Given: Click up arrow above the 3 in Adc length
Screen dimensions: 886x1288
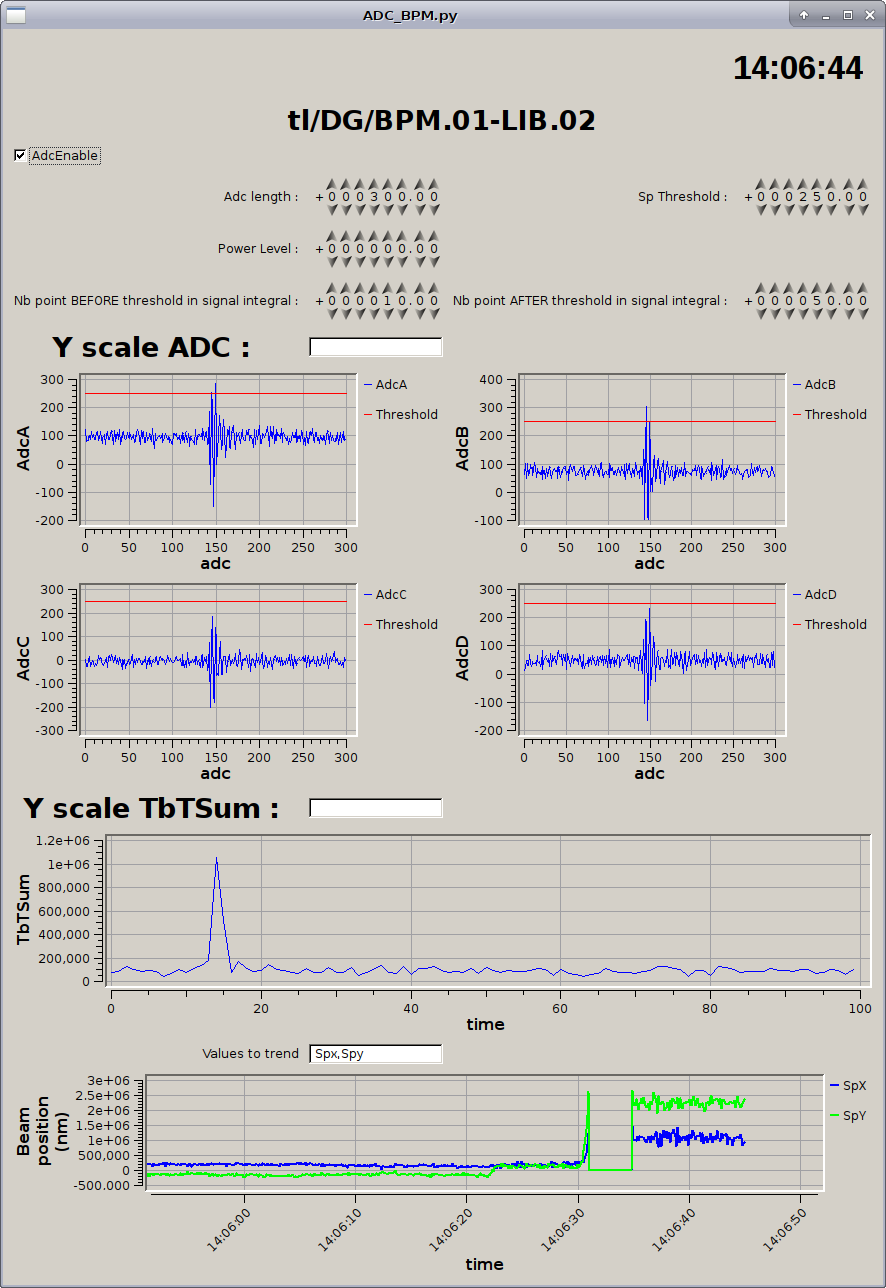Looking at the screenshot, I should (375, 184).
